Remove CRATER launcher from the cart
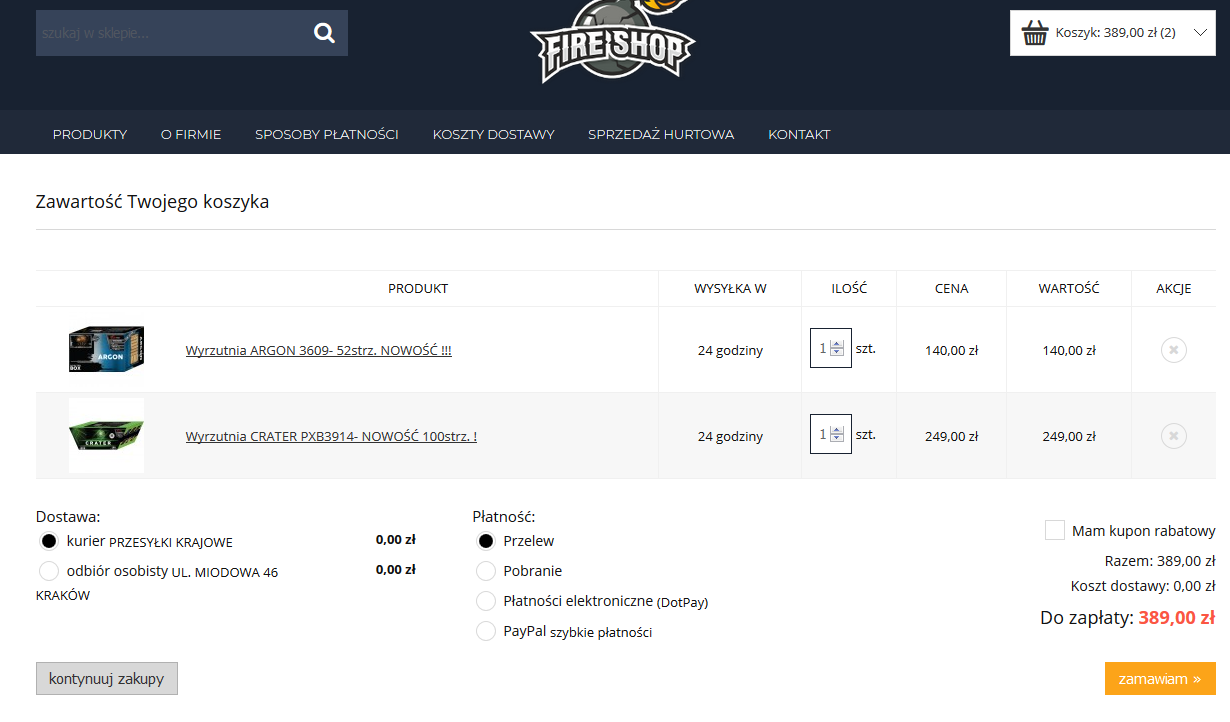 tap(1174, 436)
